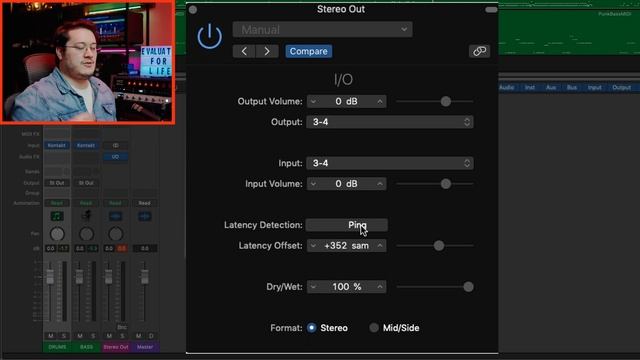Click the BASS channel instrument icon

(x=86, y=216)
